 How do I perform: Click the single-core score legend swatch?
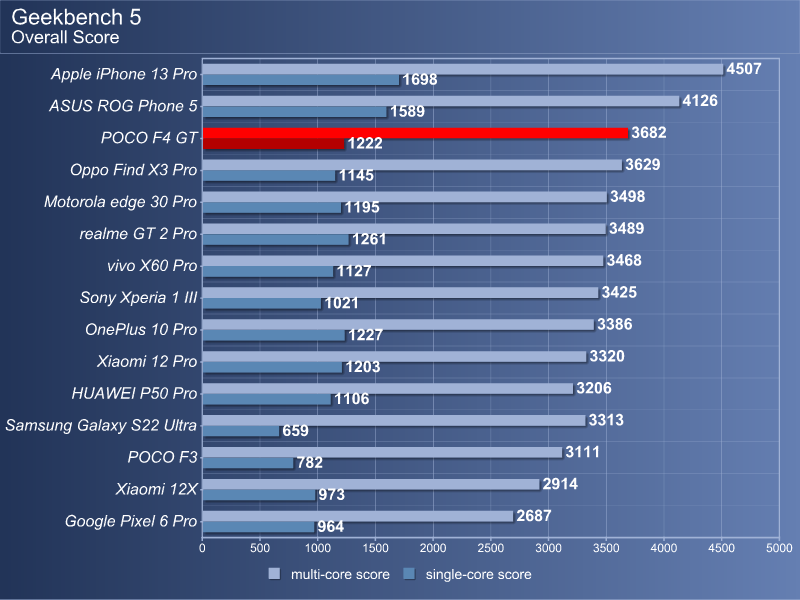pos(409,574)
